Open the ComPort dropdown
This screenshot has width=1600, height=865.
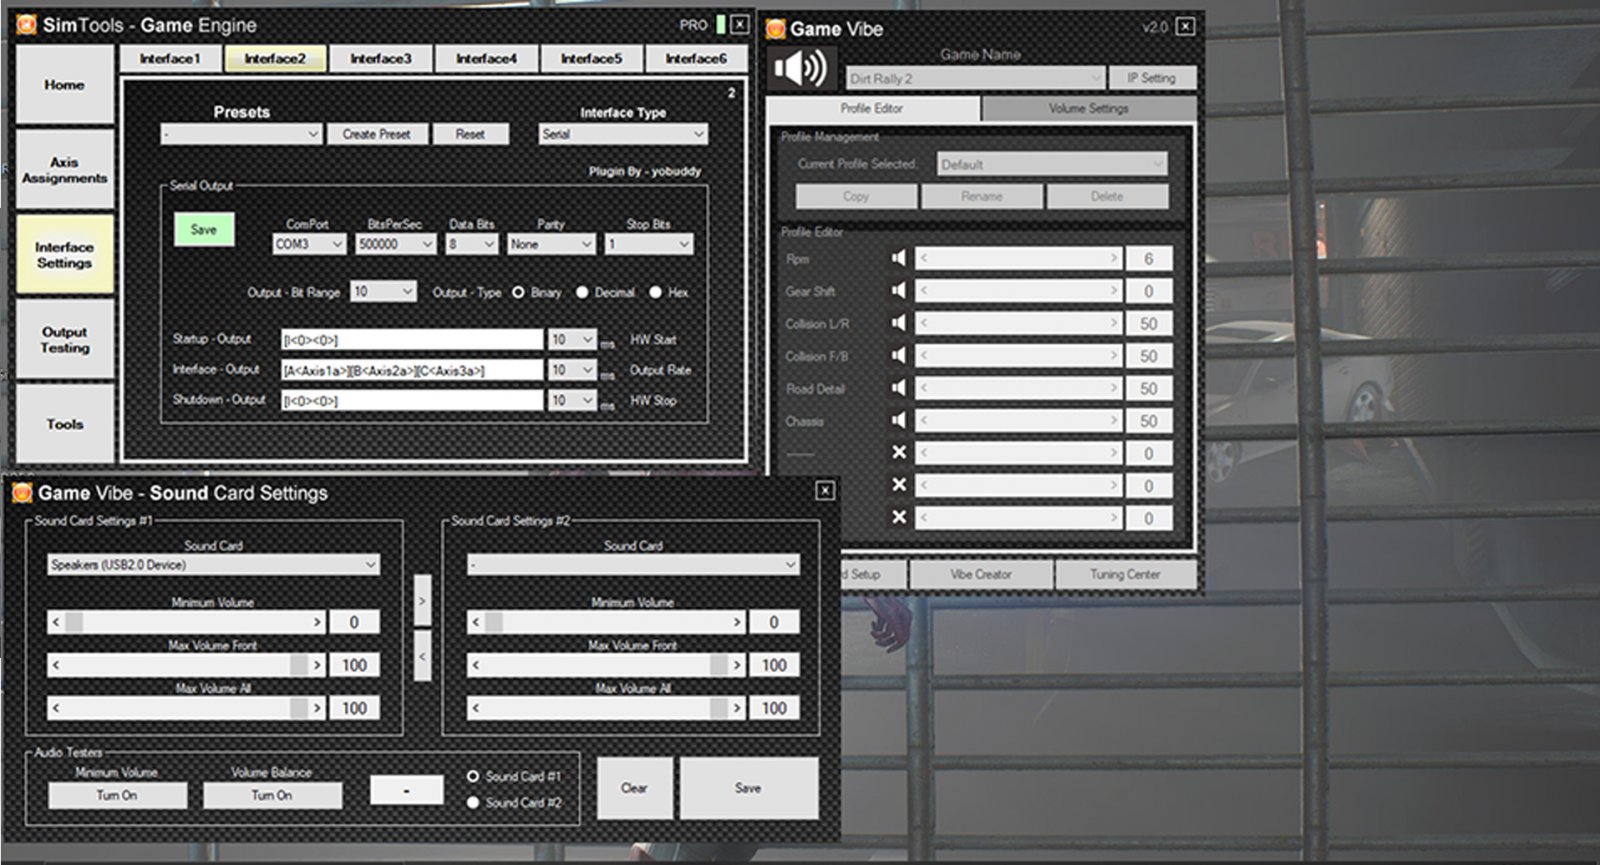309,244
